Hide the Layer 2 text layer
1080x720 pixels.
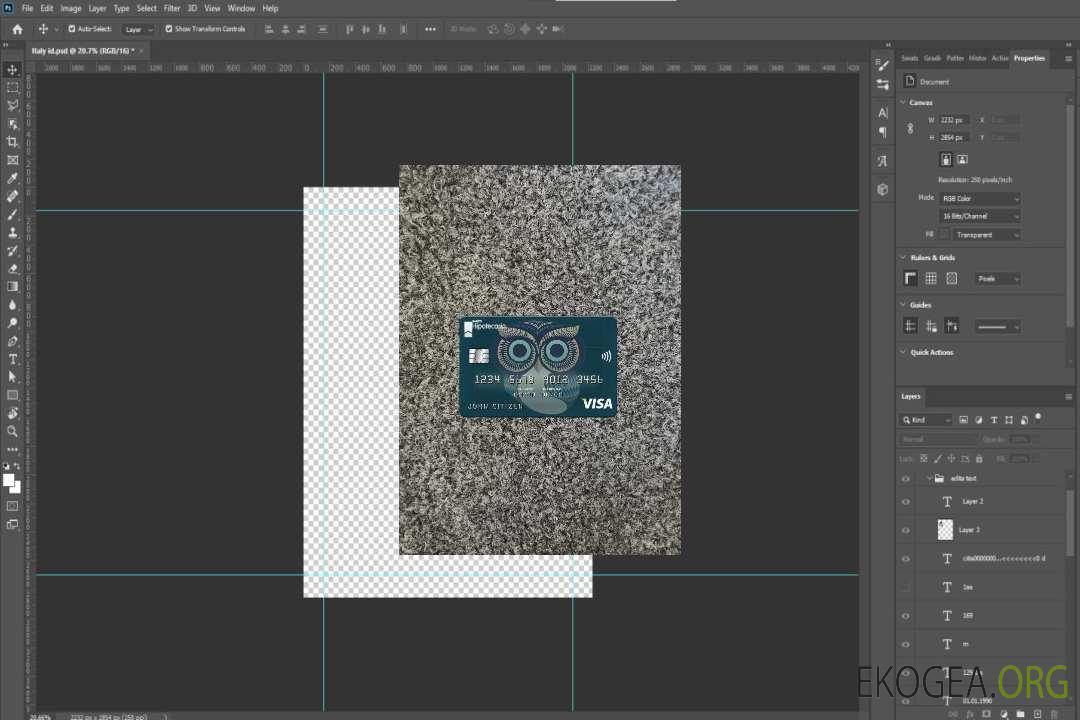[x=906, y=501]
